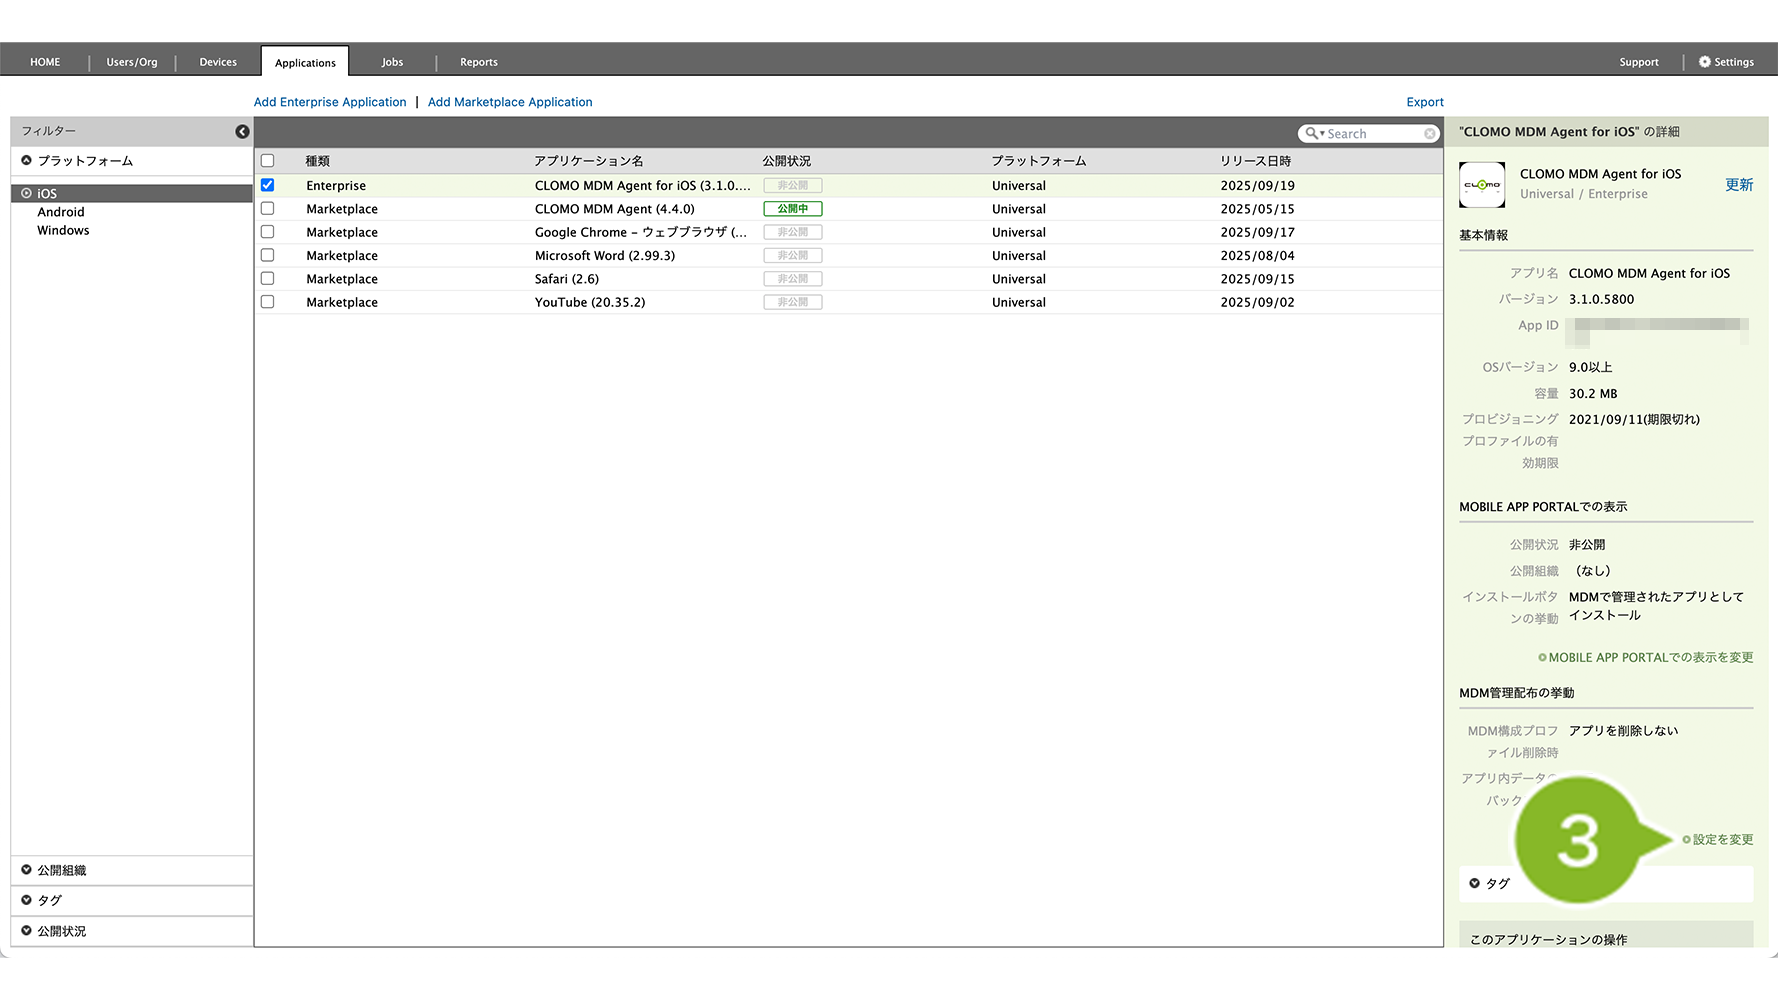This screenshot has height=1000, width=1778.
Task: Click Add Enterprise Application link
Action: (330, 102)
